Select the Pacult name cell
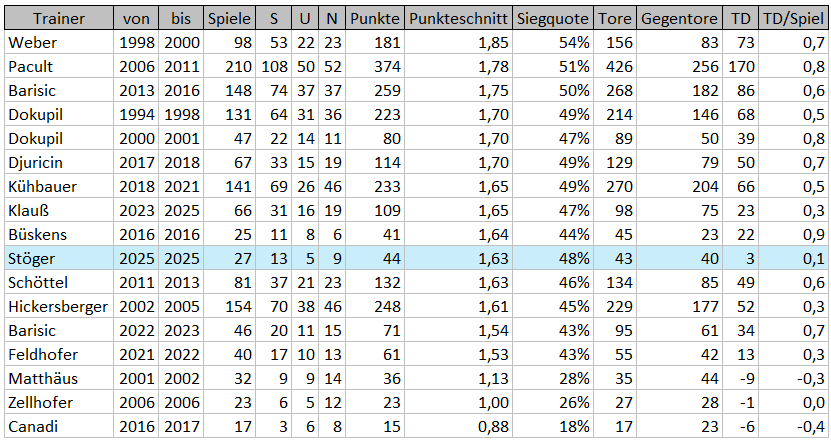The height and width of the screenshot is (441, 831). [x=57, y=66]
